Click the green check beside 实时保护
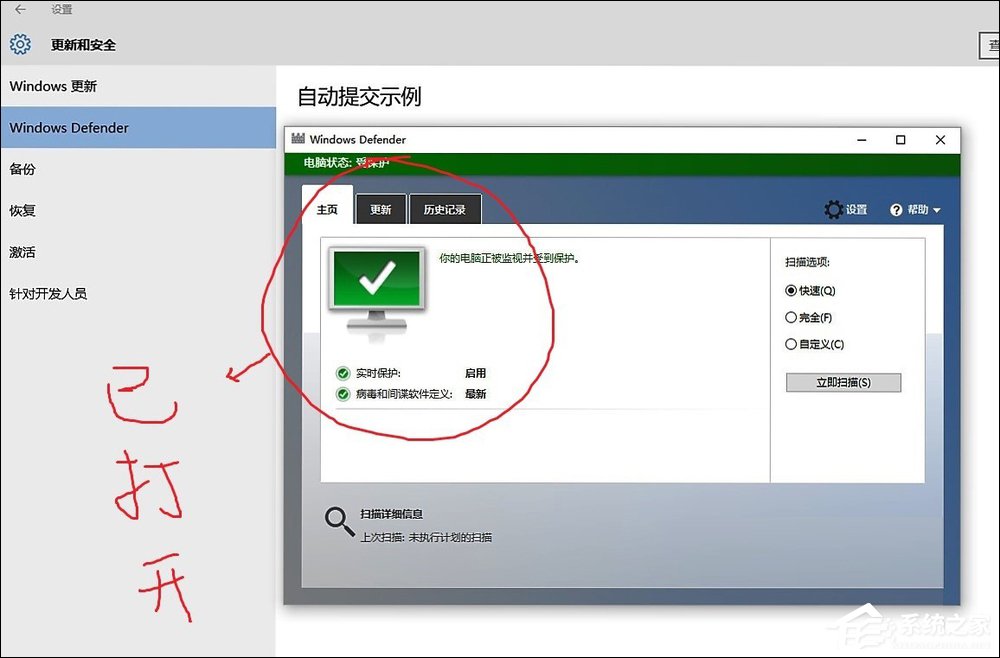 point(342,372)
